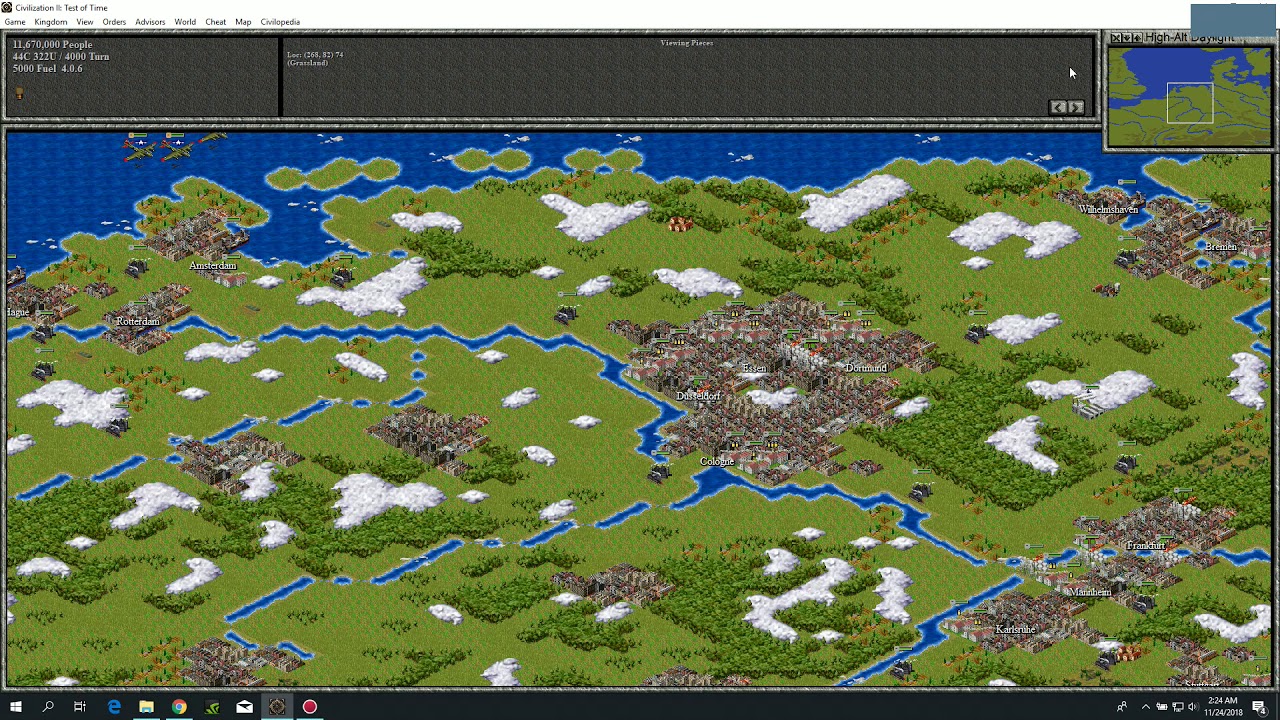Click the population count 11,670,000 People
Viewport: 1280px width, 720px height.
coord(52,45)
